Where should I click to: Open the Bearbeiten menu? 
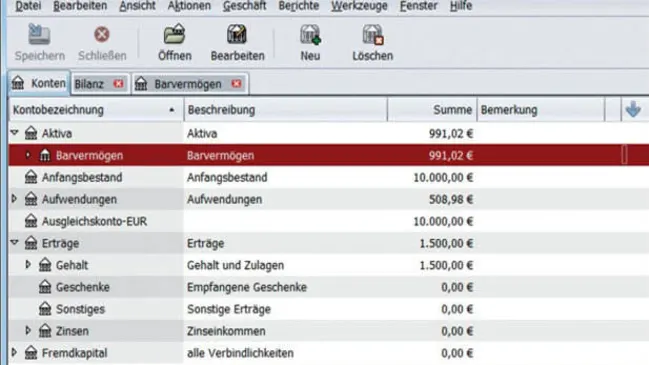point(80,6)
